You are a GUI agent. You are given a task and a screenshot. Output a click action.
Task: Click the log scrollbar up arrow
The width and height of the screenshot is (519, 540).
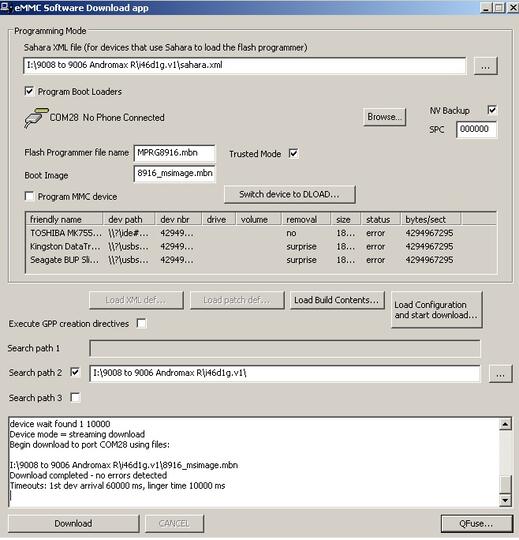pos(505,424)
